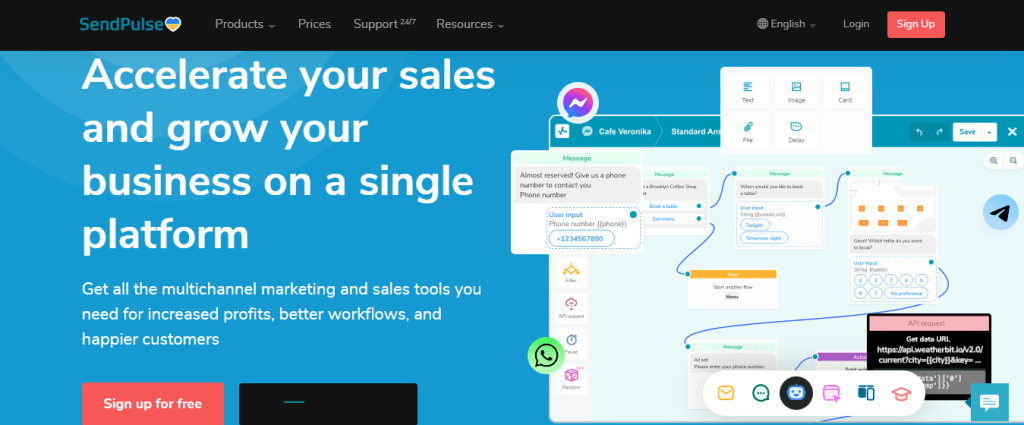Click the green chat bubble icon in bottom bar
The height and width of the screenshot is (425, 1024).
(761, 392)
